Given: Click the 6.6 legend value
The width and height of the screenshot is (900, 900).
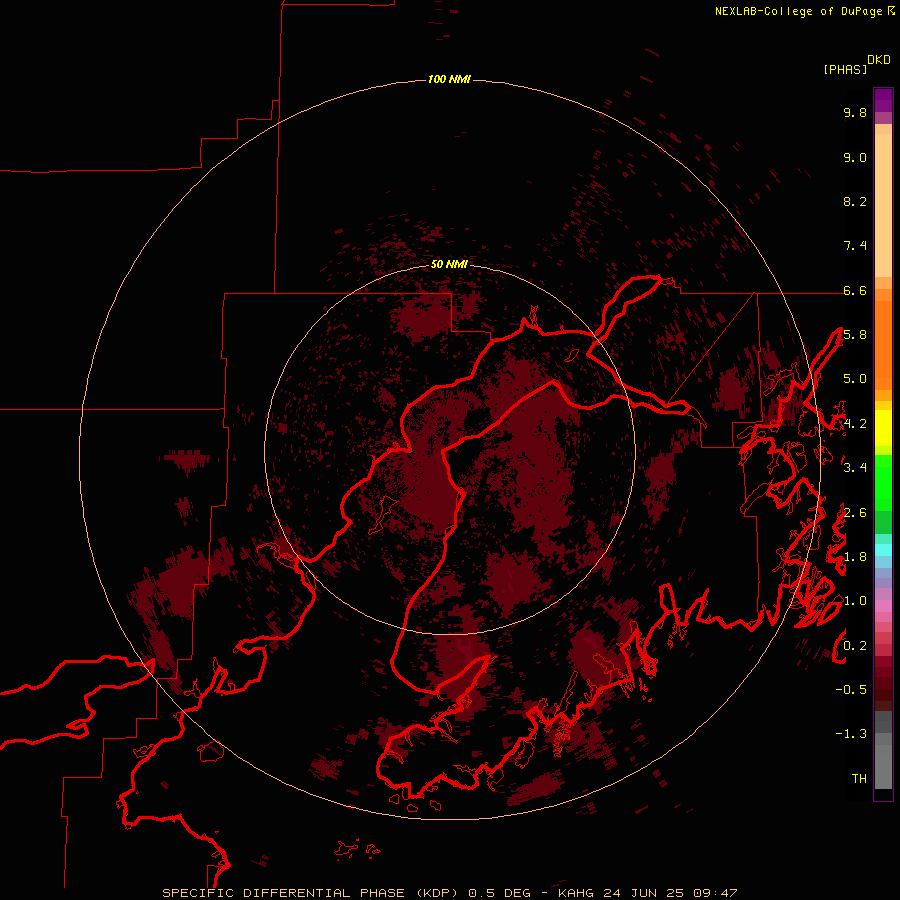Looking at the screenshot, I should pos(855,290).
